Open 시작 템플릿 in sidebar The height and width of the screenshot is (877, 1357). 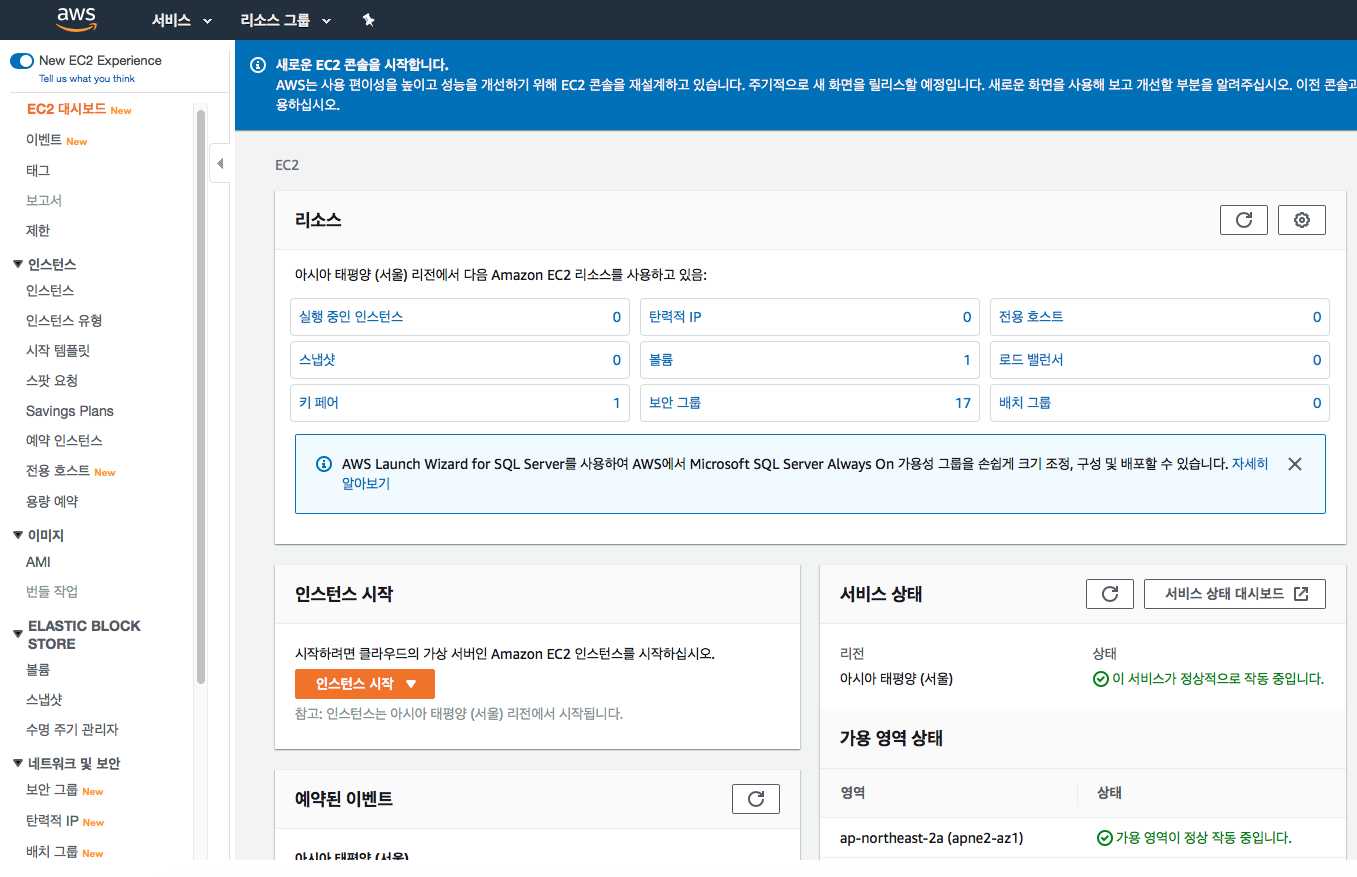click(58, 351)
